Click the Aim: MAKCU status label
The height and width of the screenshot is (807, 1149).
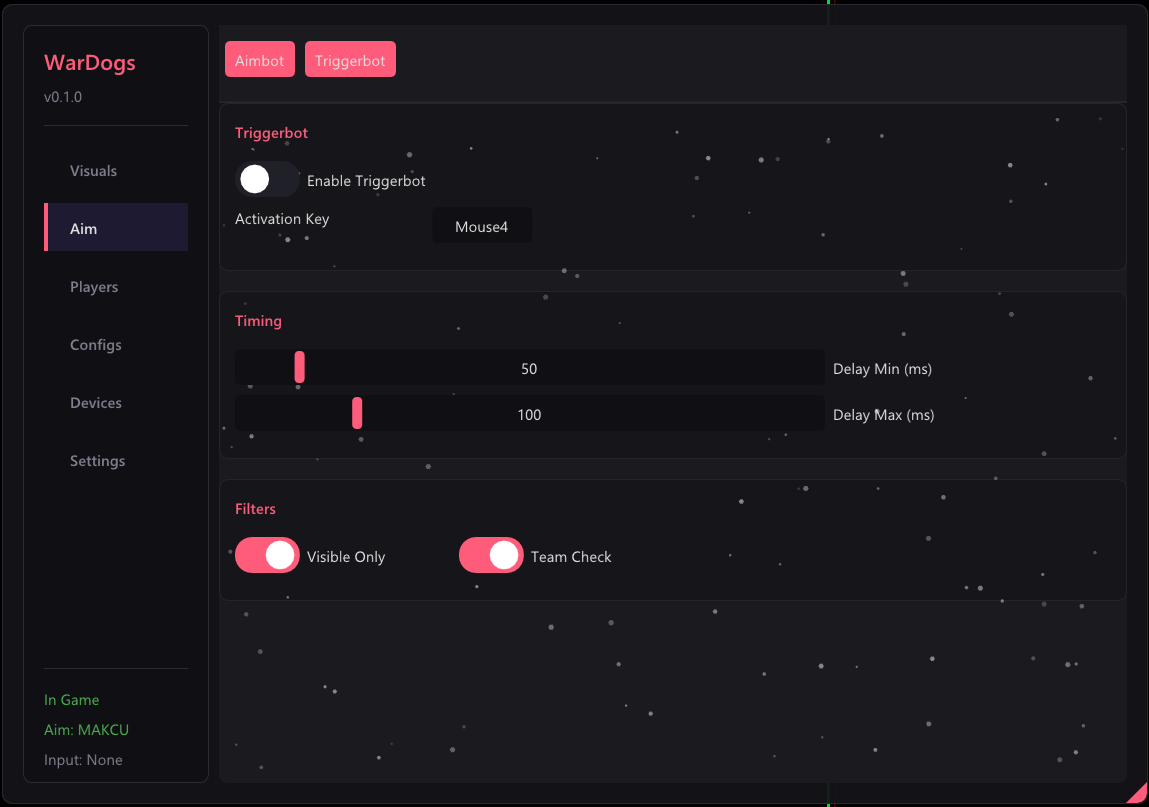[86, 729]
